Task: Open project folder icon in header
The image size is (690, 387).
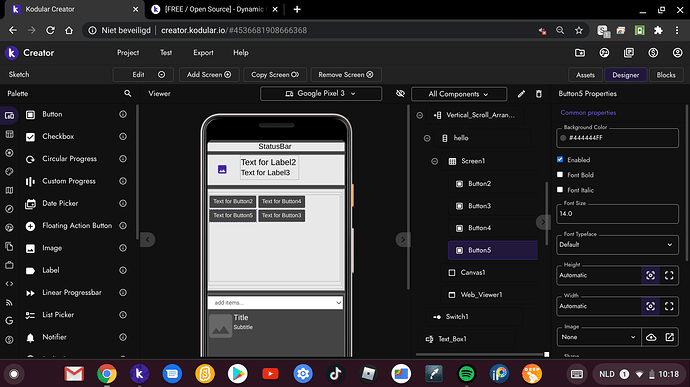Action: (580, 53)
